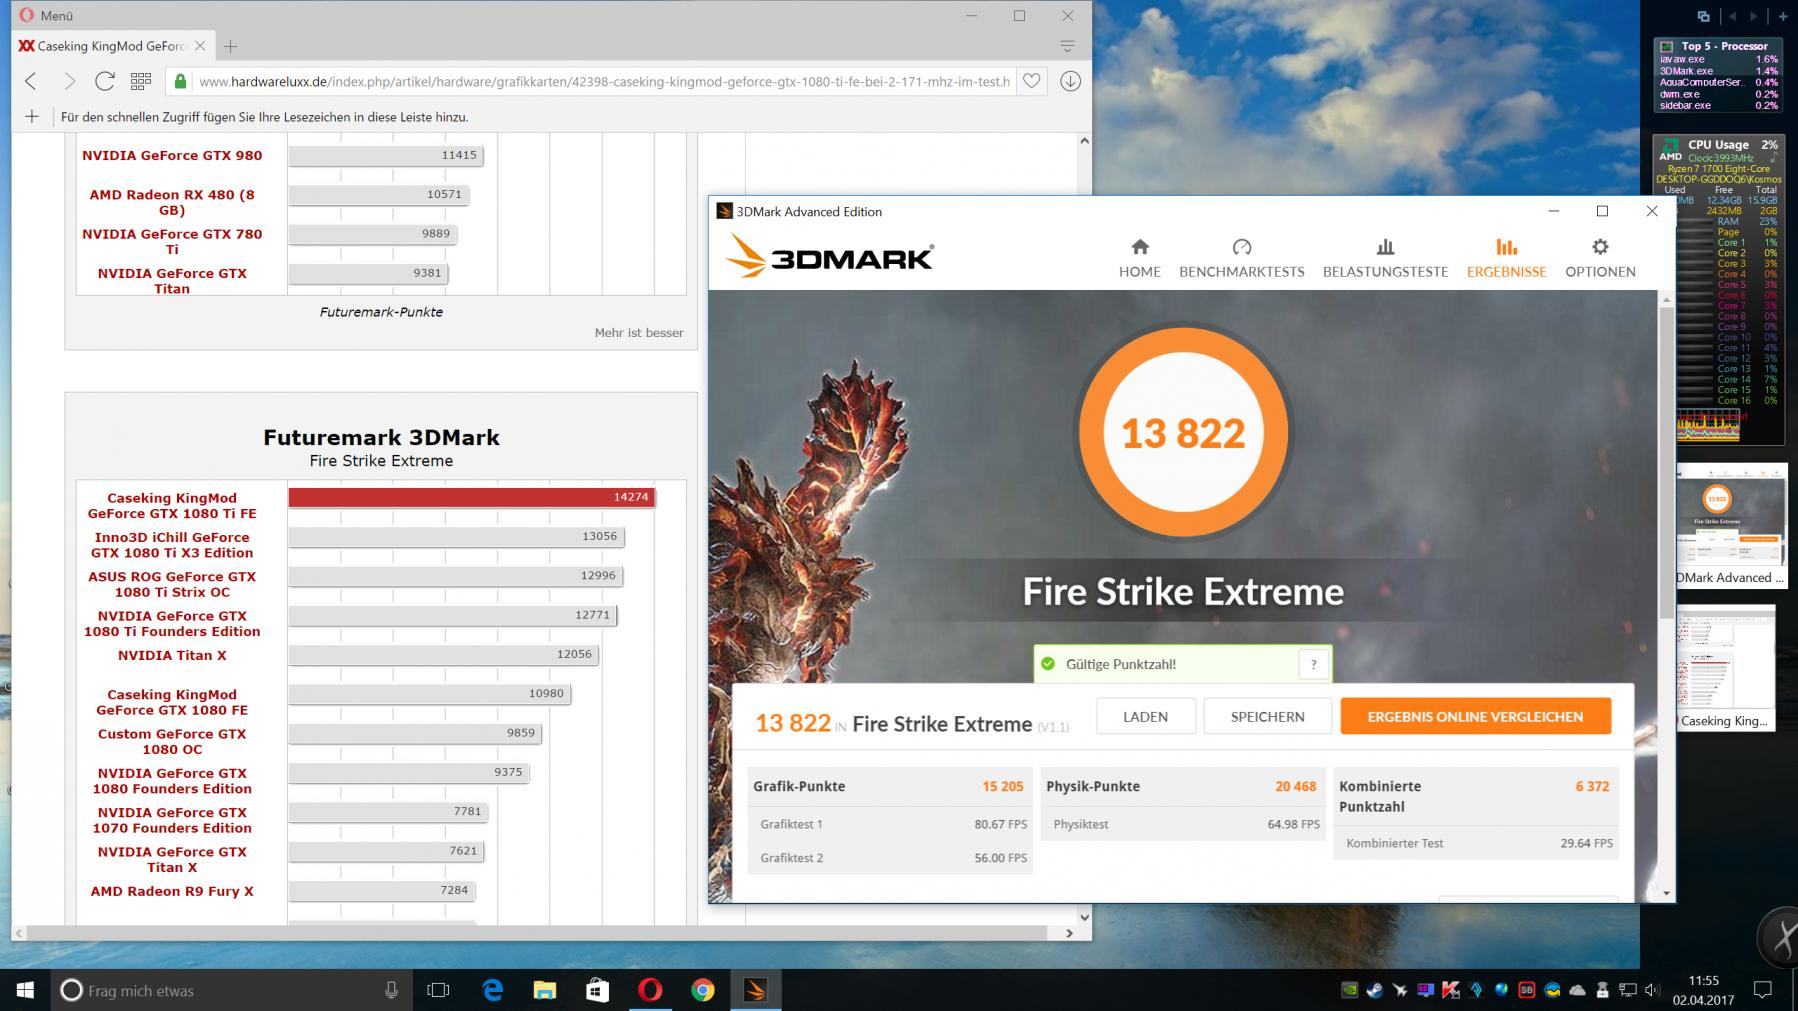
Task: Click the Top 5 - Processor gadget
Action: [1718, 75]
